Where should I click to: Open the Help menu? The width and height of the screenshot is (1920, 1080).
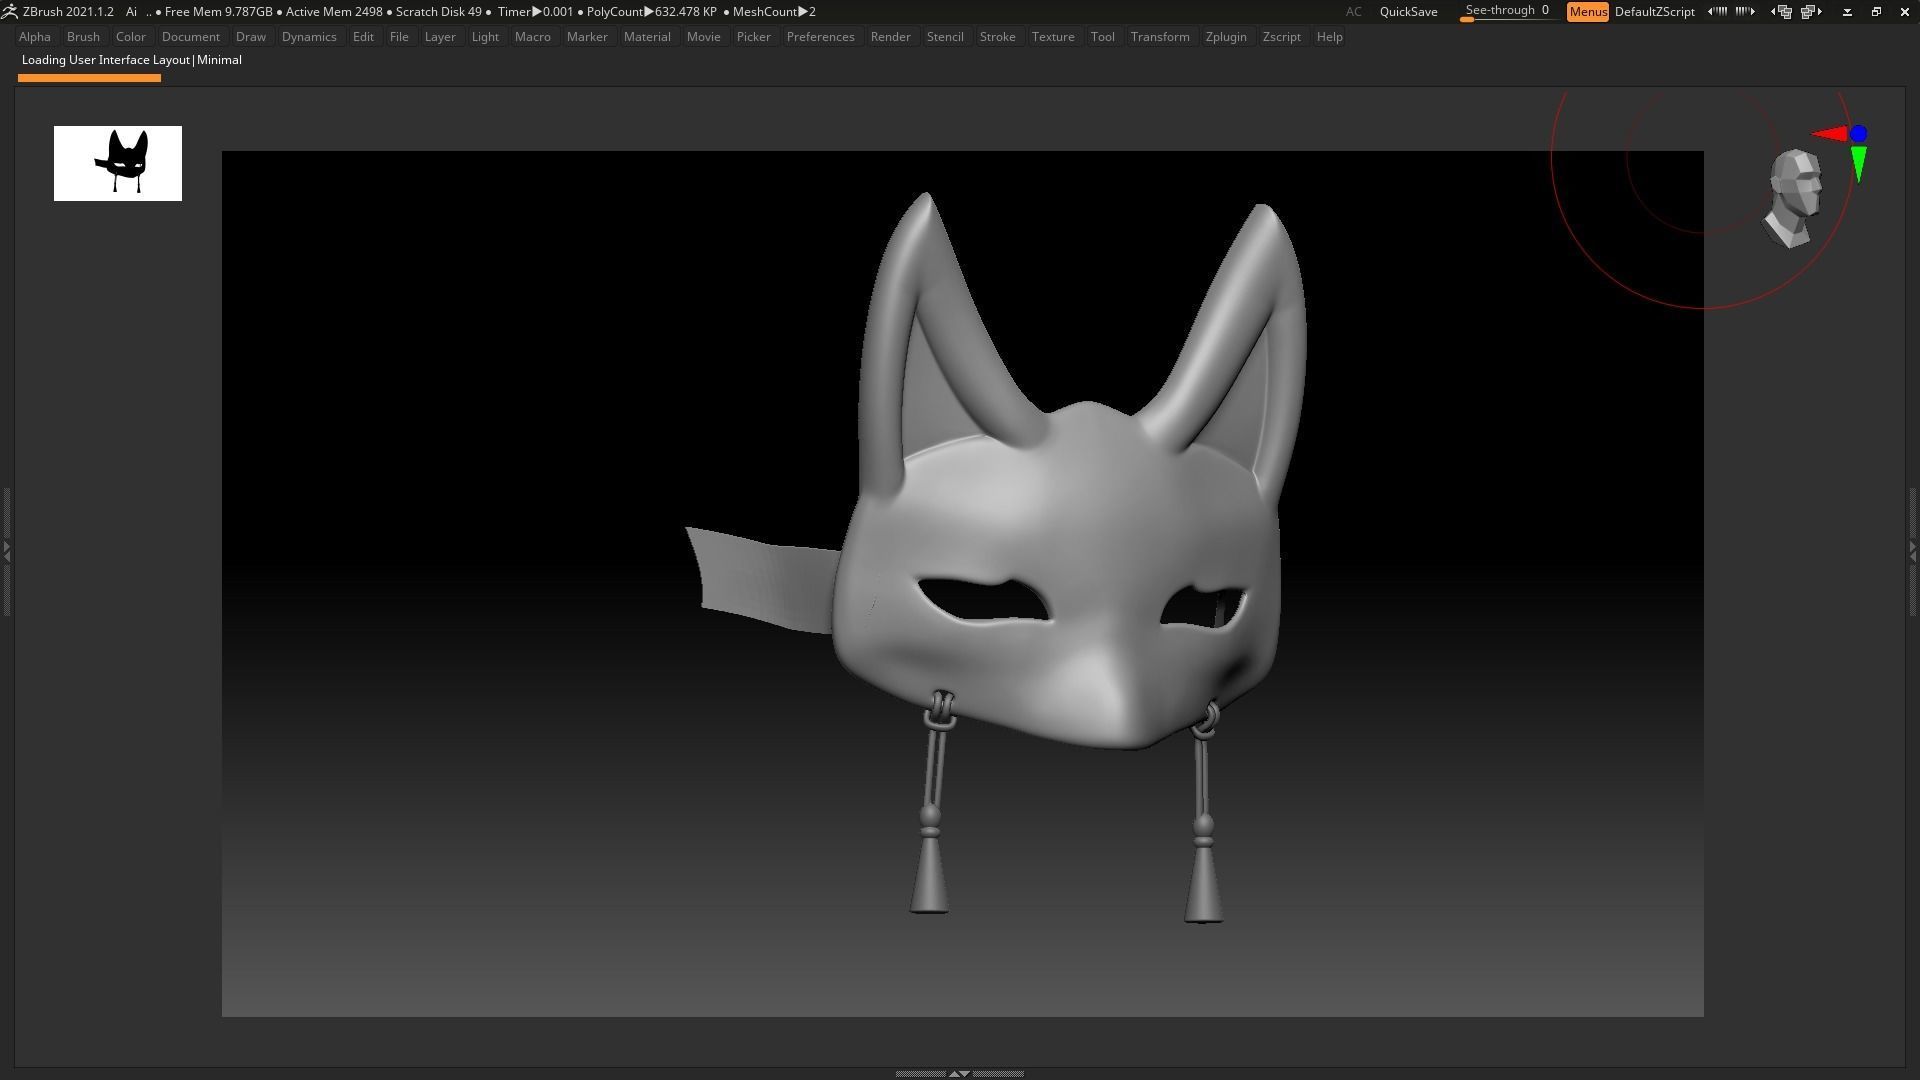(x=1329, y=37)
